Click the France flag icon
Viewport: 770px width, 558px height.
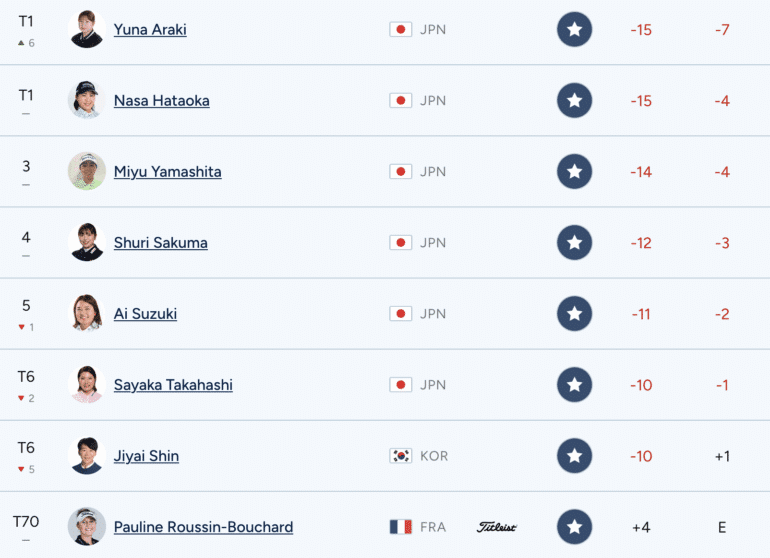pos(400,527)
